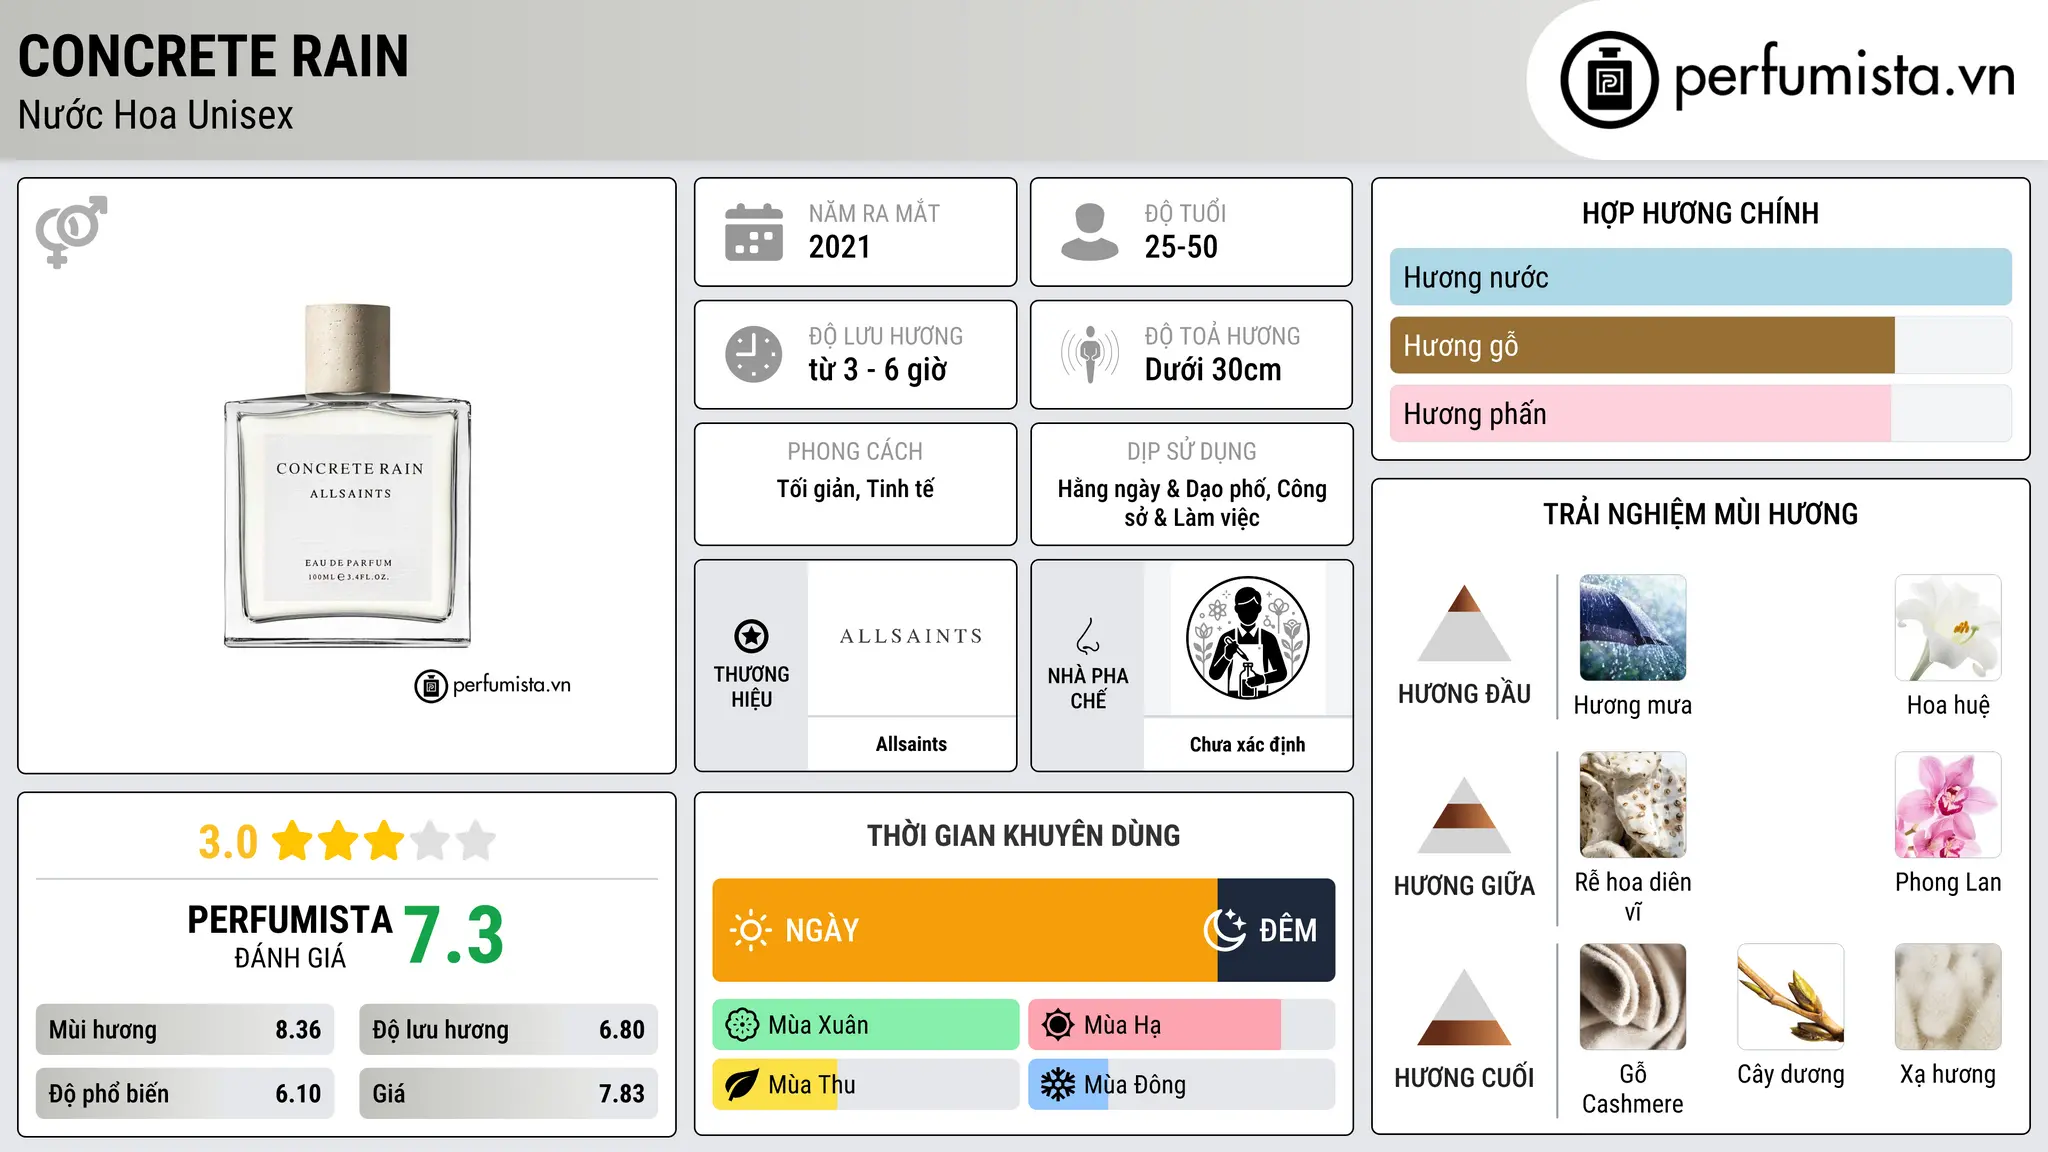Image resolution: width=2048 pixels, height=1152 pixels.
Task: Click the Allsaints brand name link
Action: tap(911, 744)
